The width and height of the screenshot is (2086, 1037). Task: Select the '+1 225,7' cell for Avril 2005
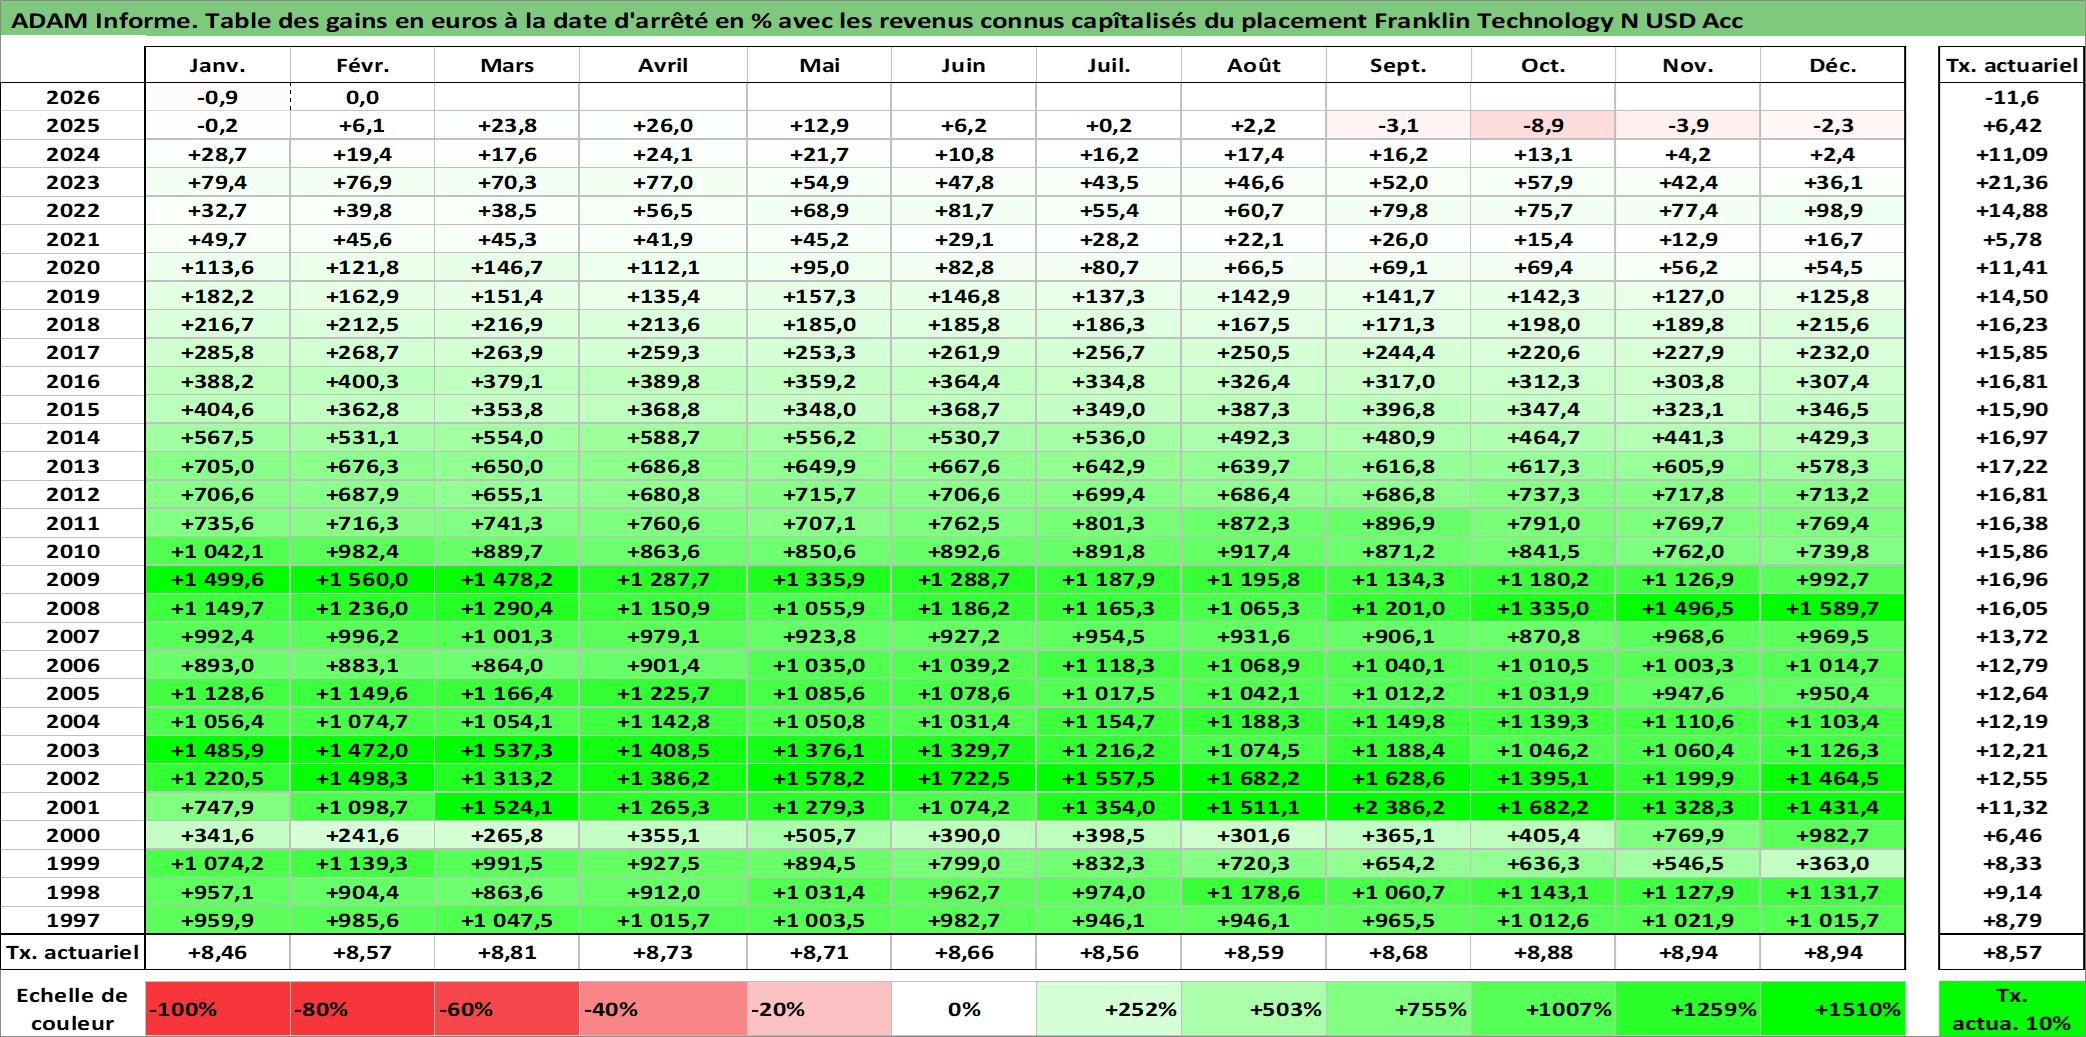663,693
